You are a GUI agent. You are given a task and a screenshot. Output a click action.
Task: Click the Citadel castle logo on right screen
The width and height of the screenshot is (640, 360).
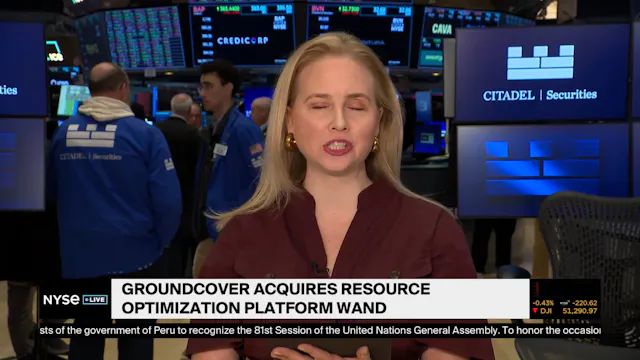pyautogui.click(x=540, y=62)
